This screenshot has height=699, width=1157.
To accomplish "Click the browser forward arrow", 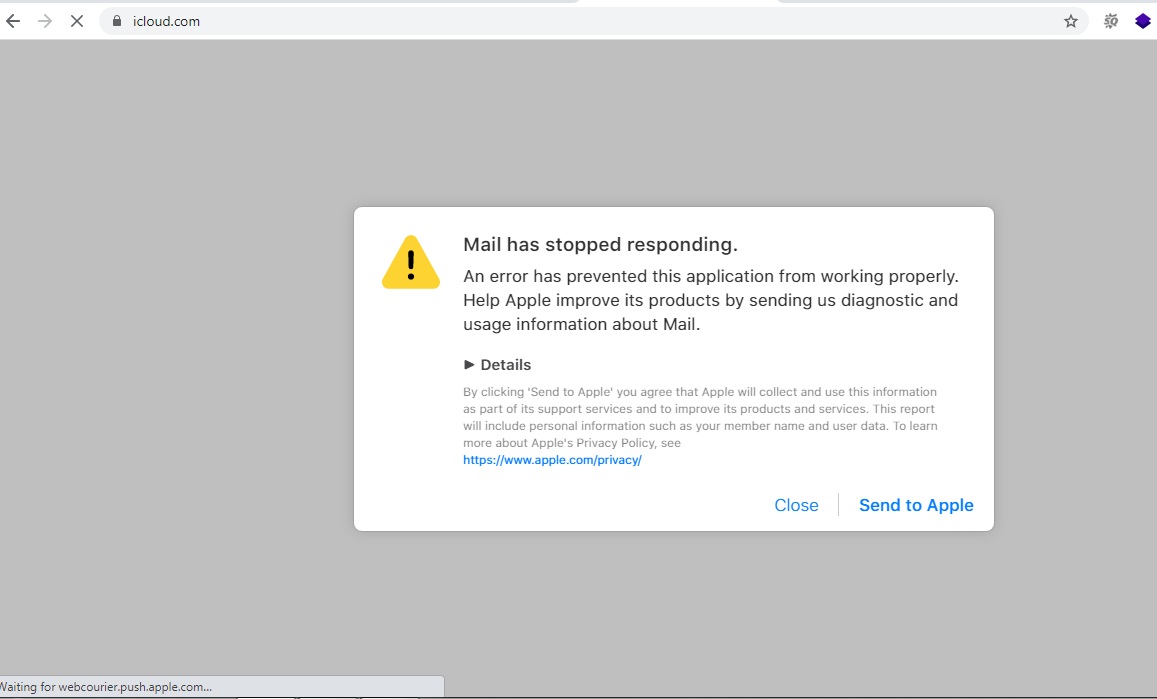I will 45,21.
